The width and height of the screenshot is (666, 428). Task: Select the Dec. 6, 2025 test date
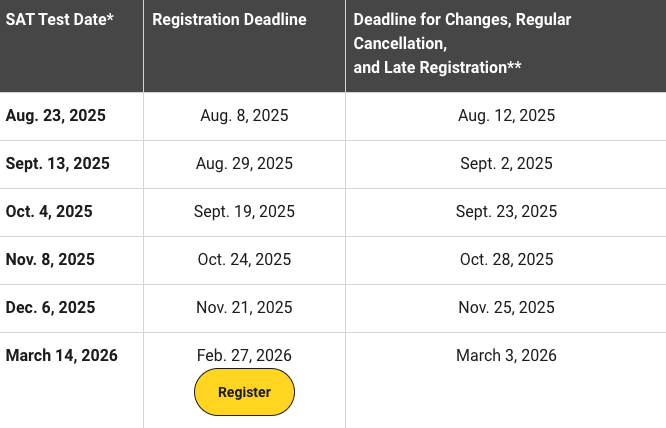tap(50, 308)
